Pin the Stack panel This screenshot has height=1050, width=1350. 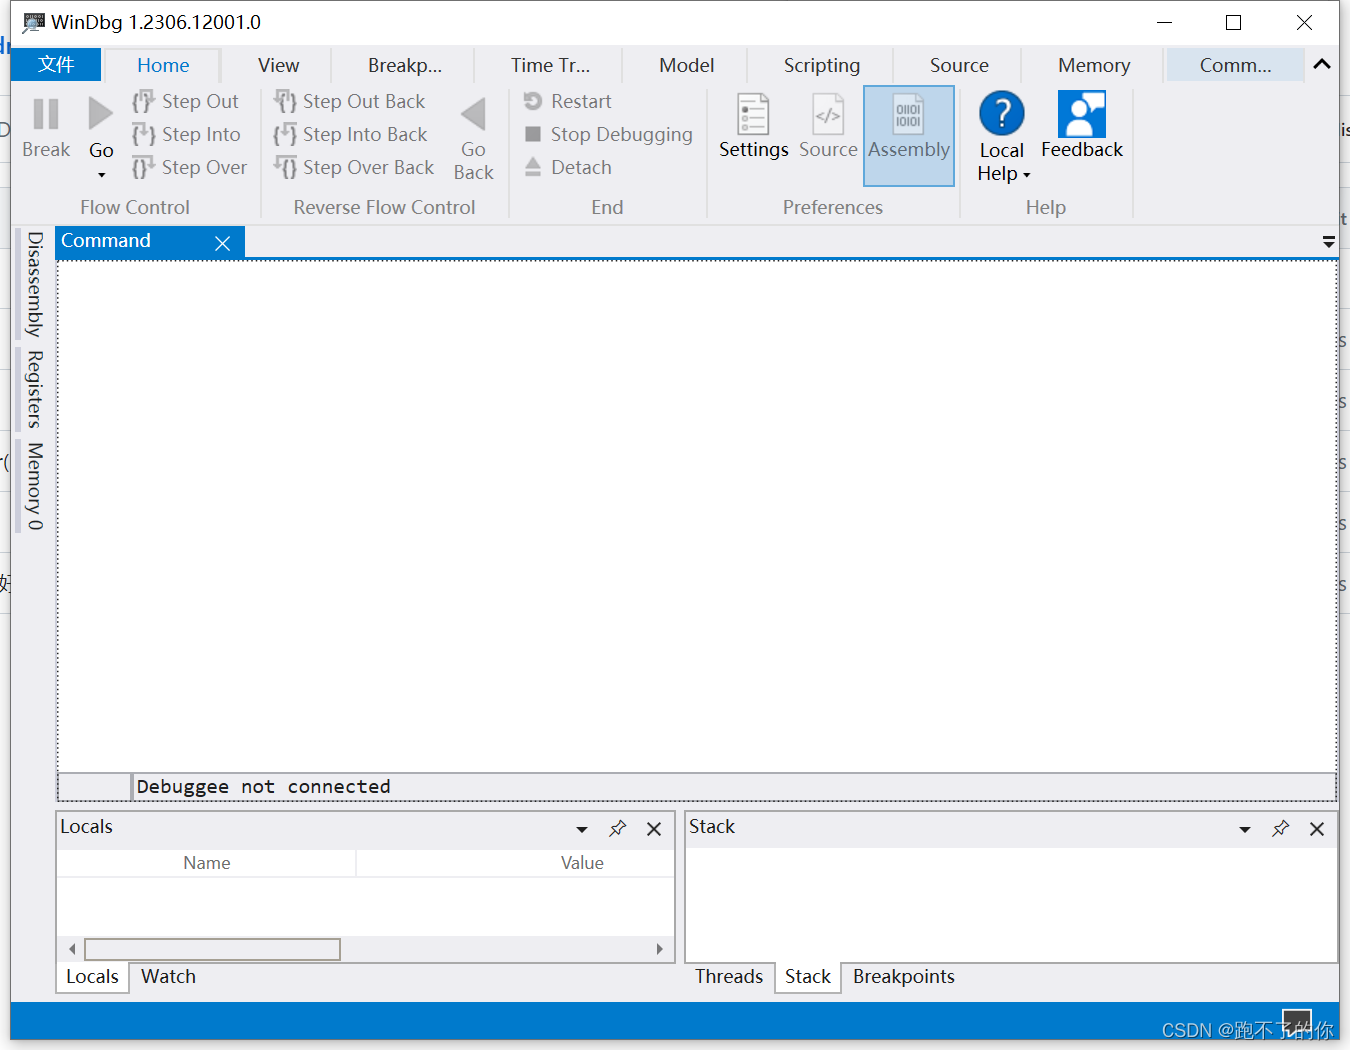[x=1281, y=829]
